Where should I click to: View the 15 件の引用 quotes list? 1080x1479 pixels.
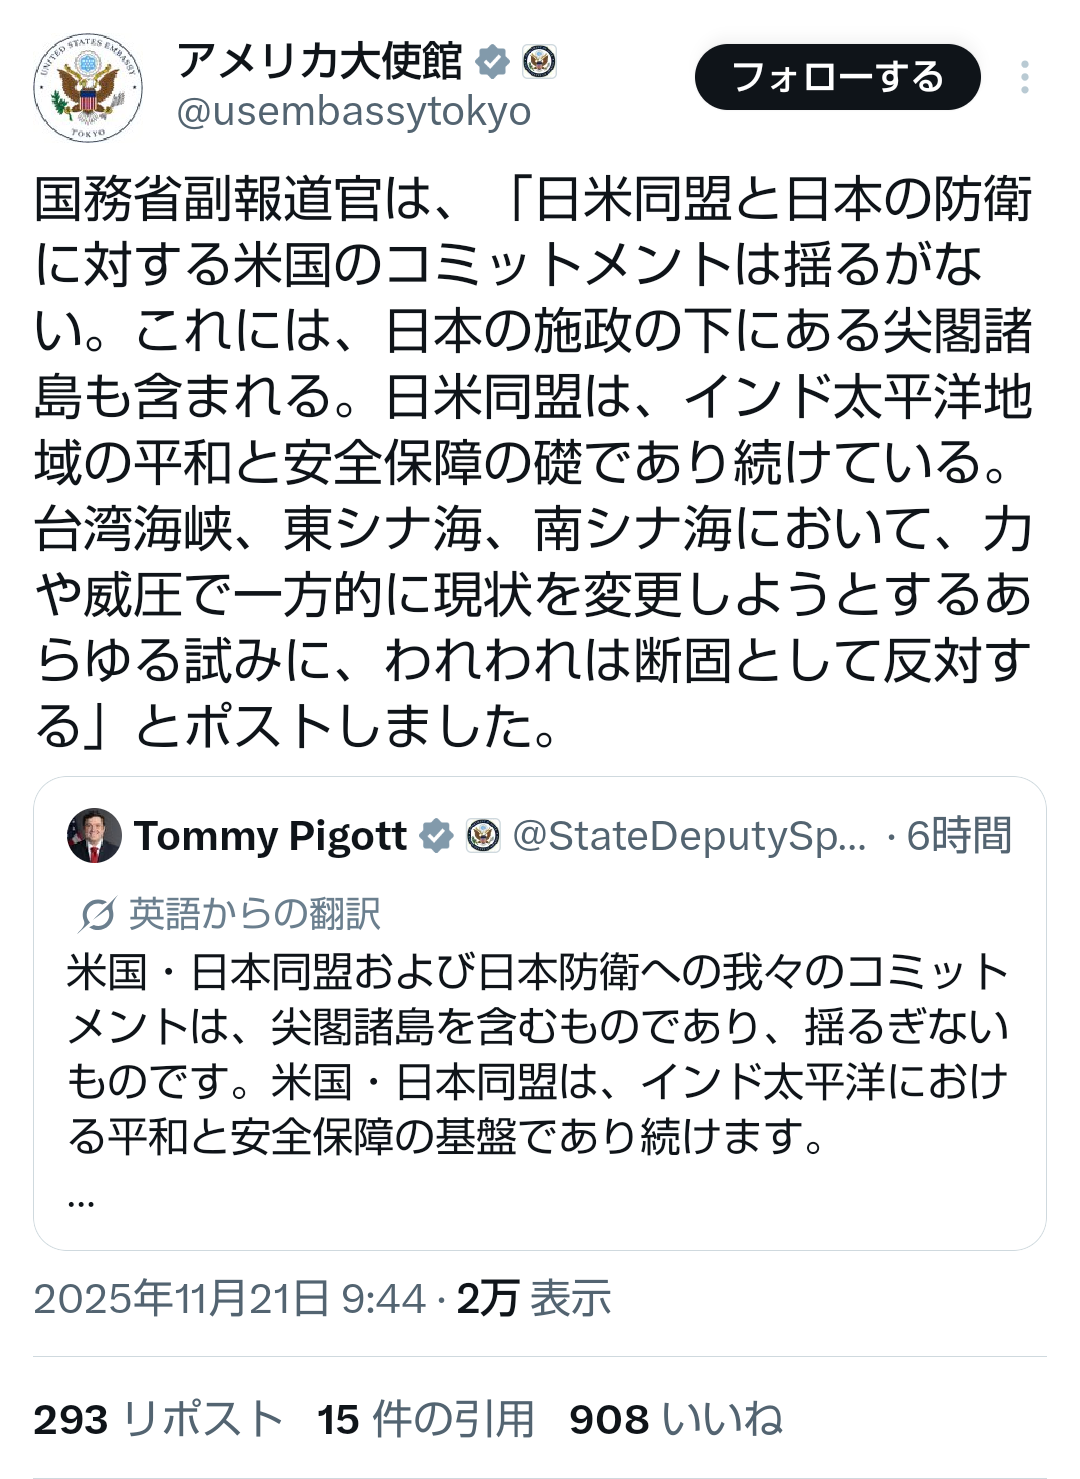click(426, 1419)
